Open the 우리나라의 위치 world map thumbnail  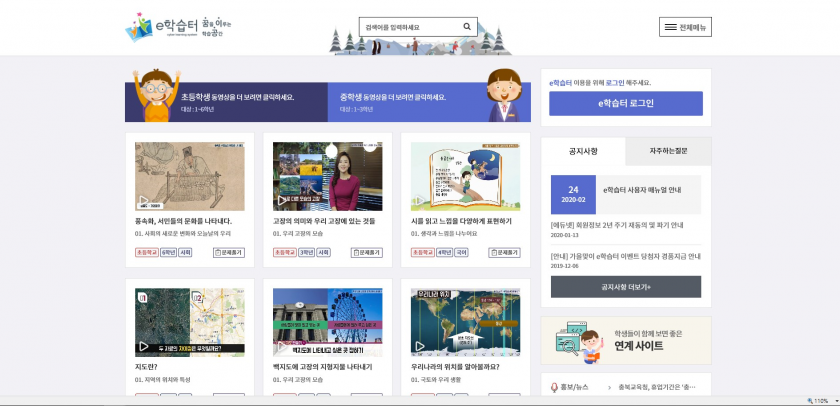click(x=465, y=322)
